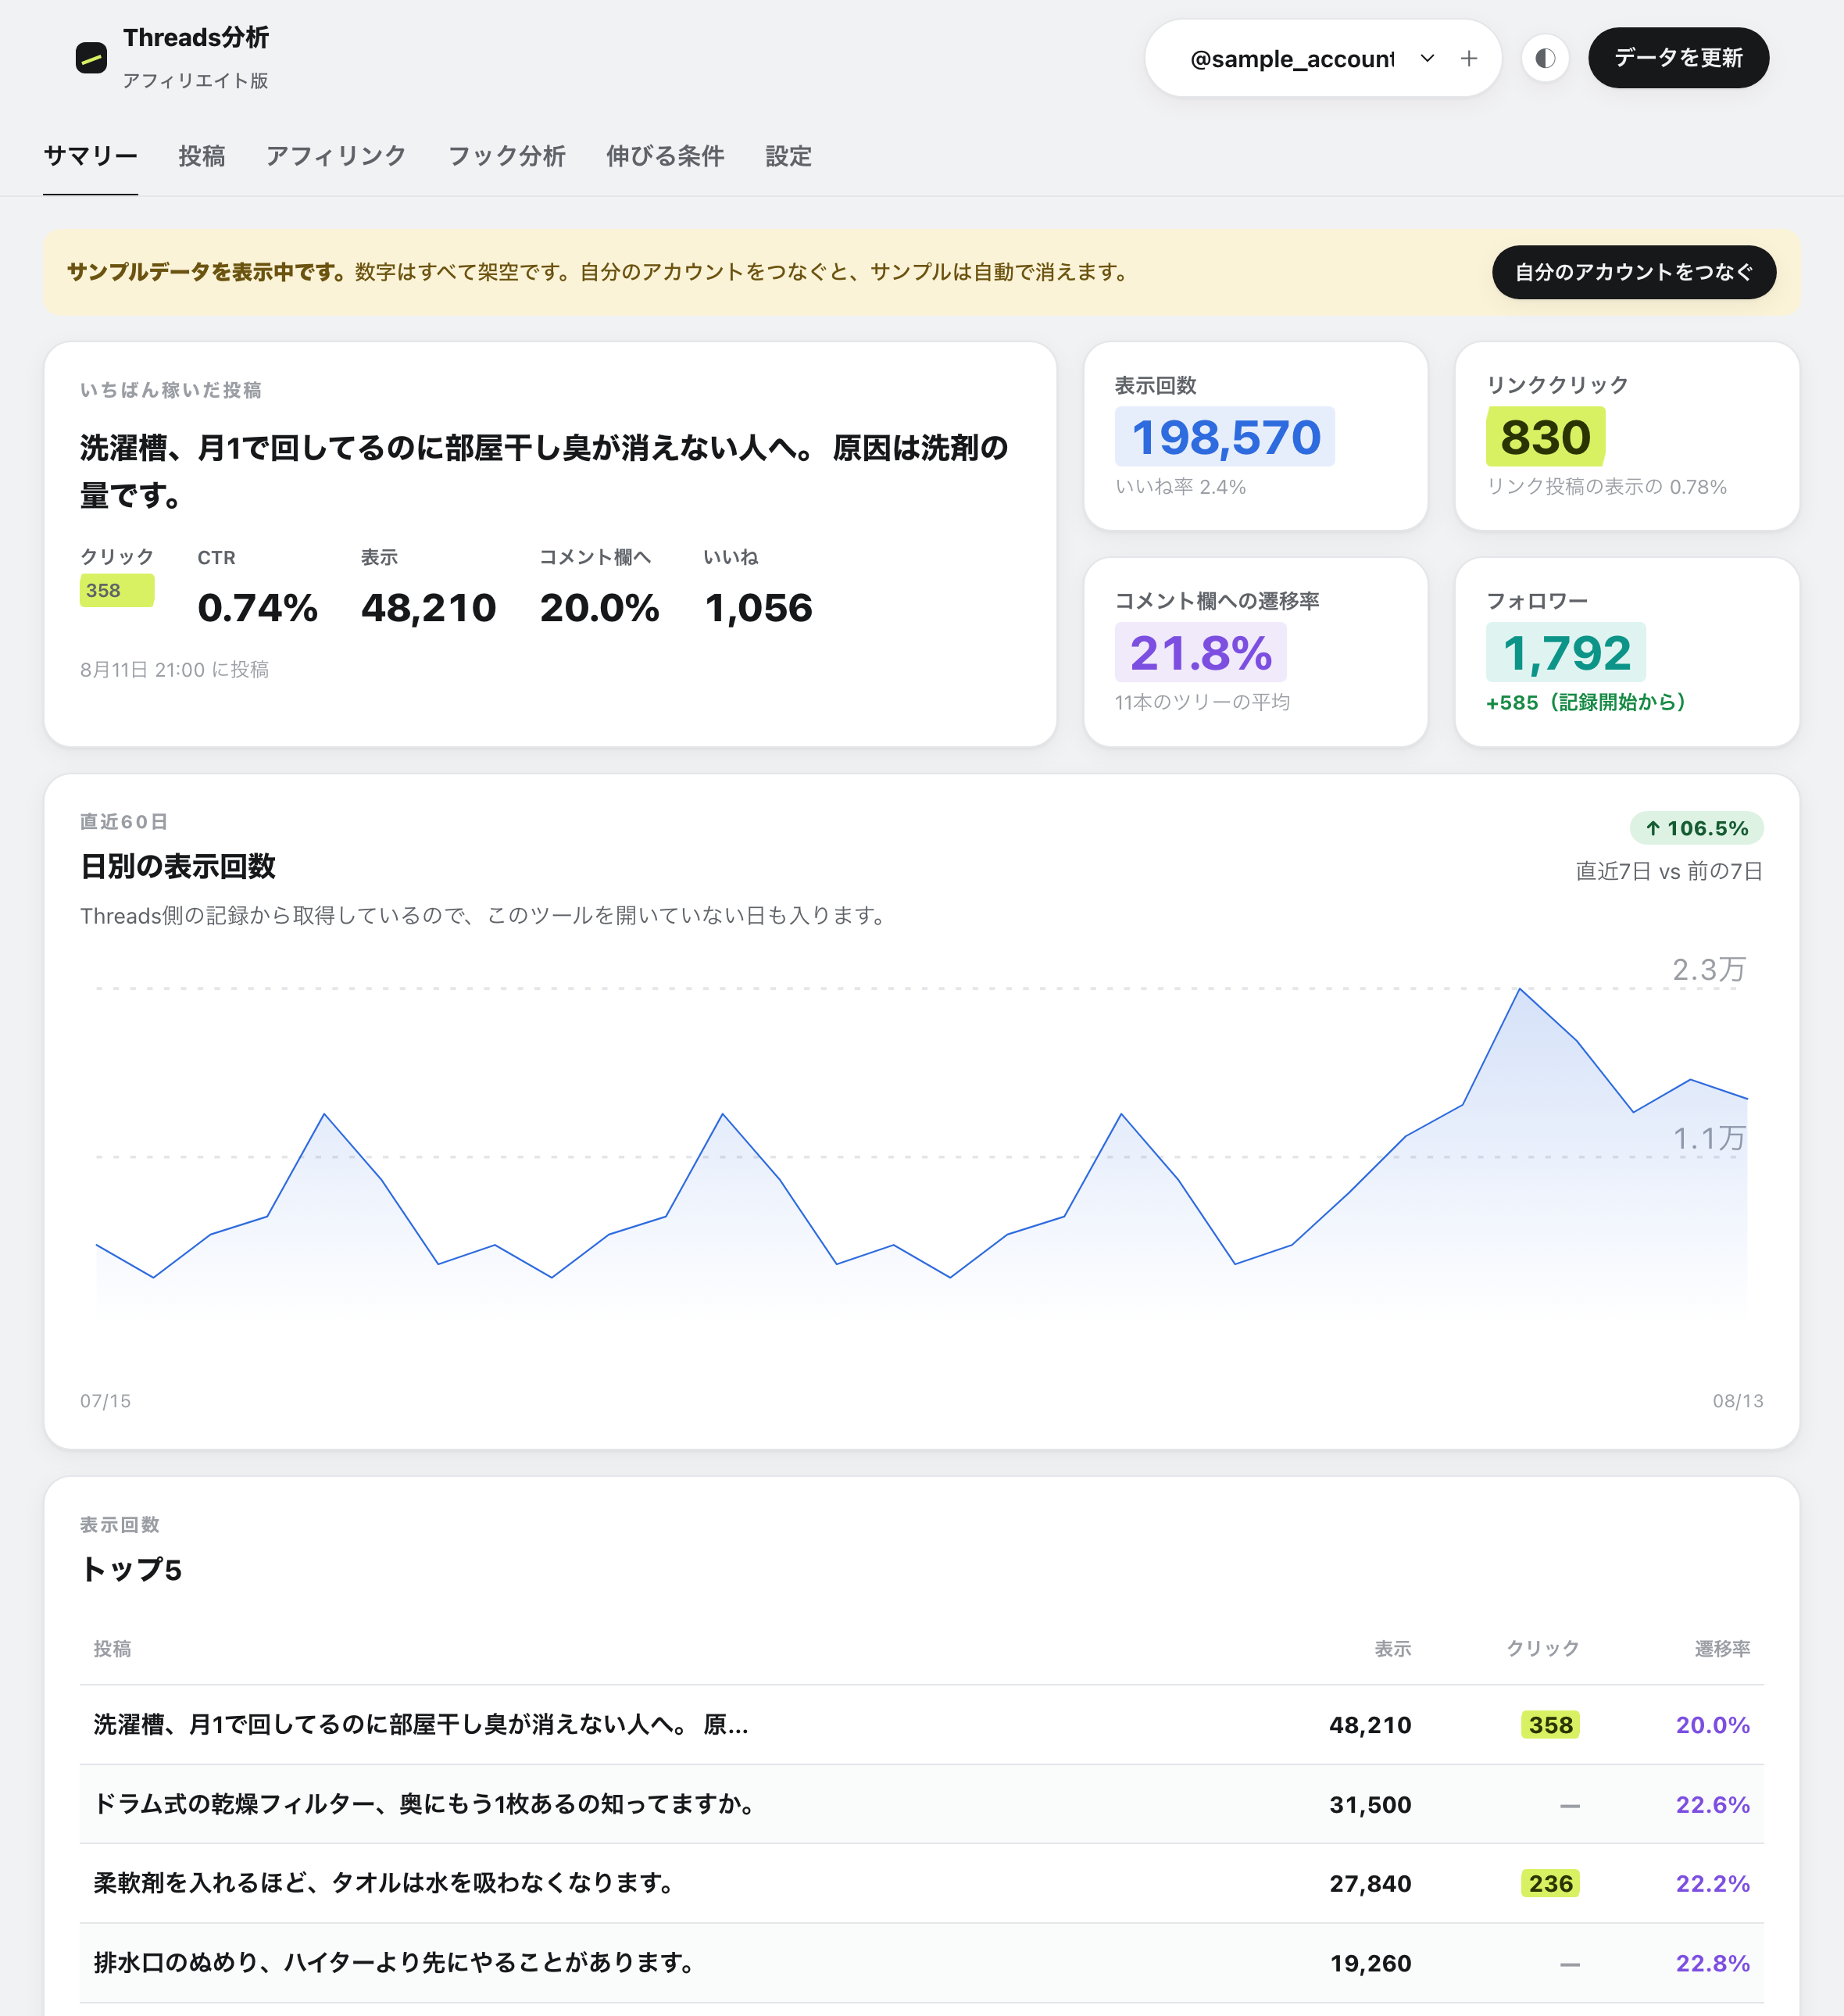The height and width of the screenshot is (2016, 1844).
Task: Open the 伸びる条件 tab
Action: (665, 156)
